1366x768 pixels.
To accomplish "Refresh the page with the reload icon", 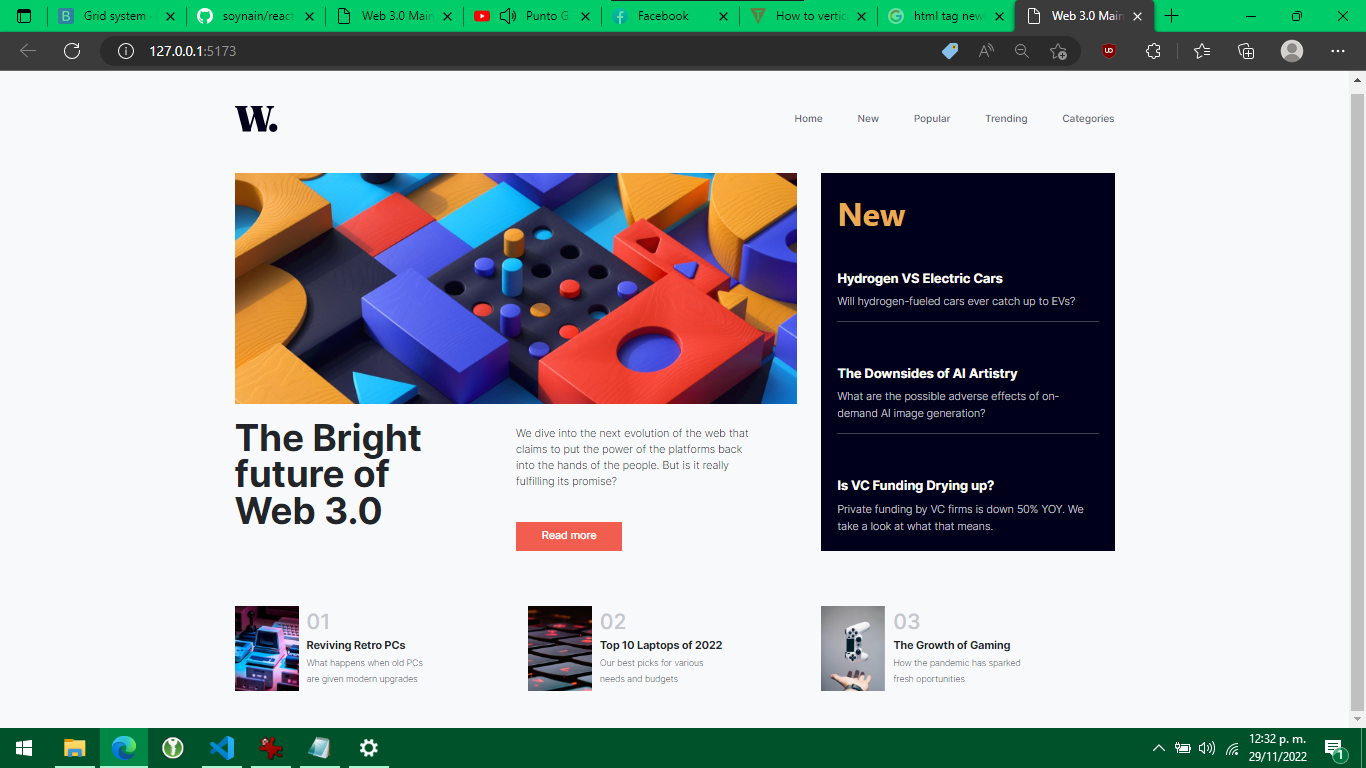I will pos(71,50).
